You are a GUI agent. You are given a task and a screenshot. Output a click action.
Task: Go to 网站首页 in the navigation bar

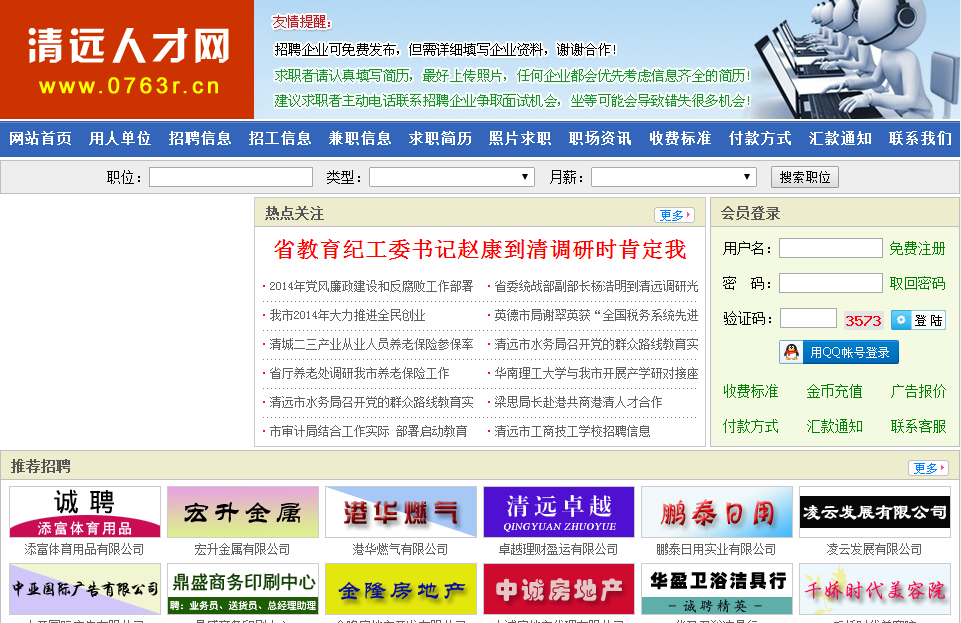point(40,138)
